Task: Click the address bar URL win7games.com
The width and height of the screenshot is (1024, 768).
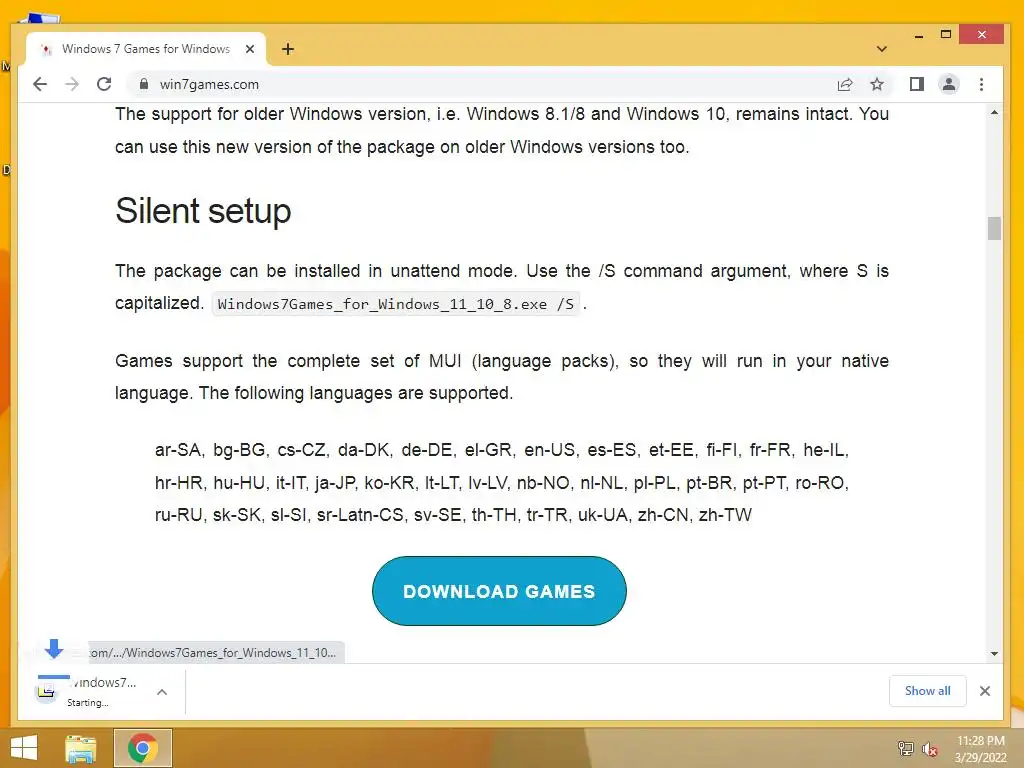Action: [x=209, y=84]
